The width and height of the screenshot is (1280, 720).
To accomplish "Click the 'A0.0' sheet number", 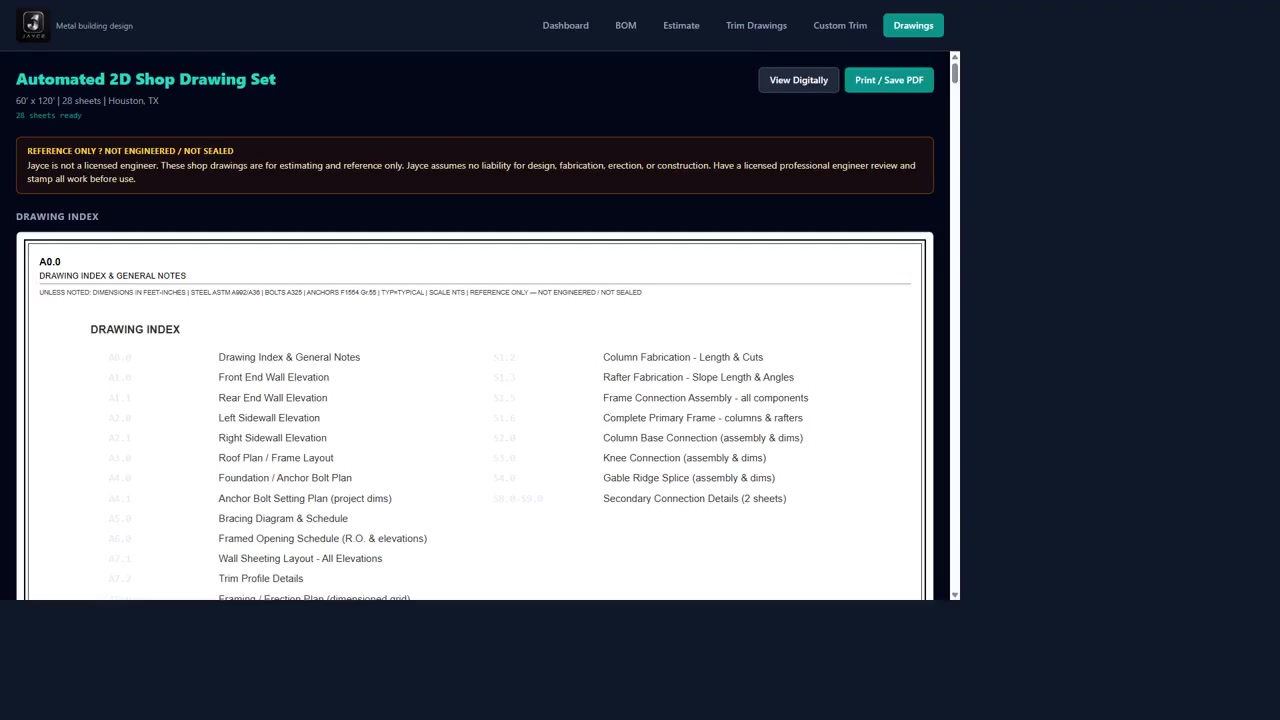I will (x=50, y=262).
